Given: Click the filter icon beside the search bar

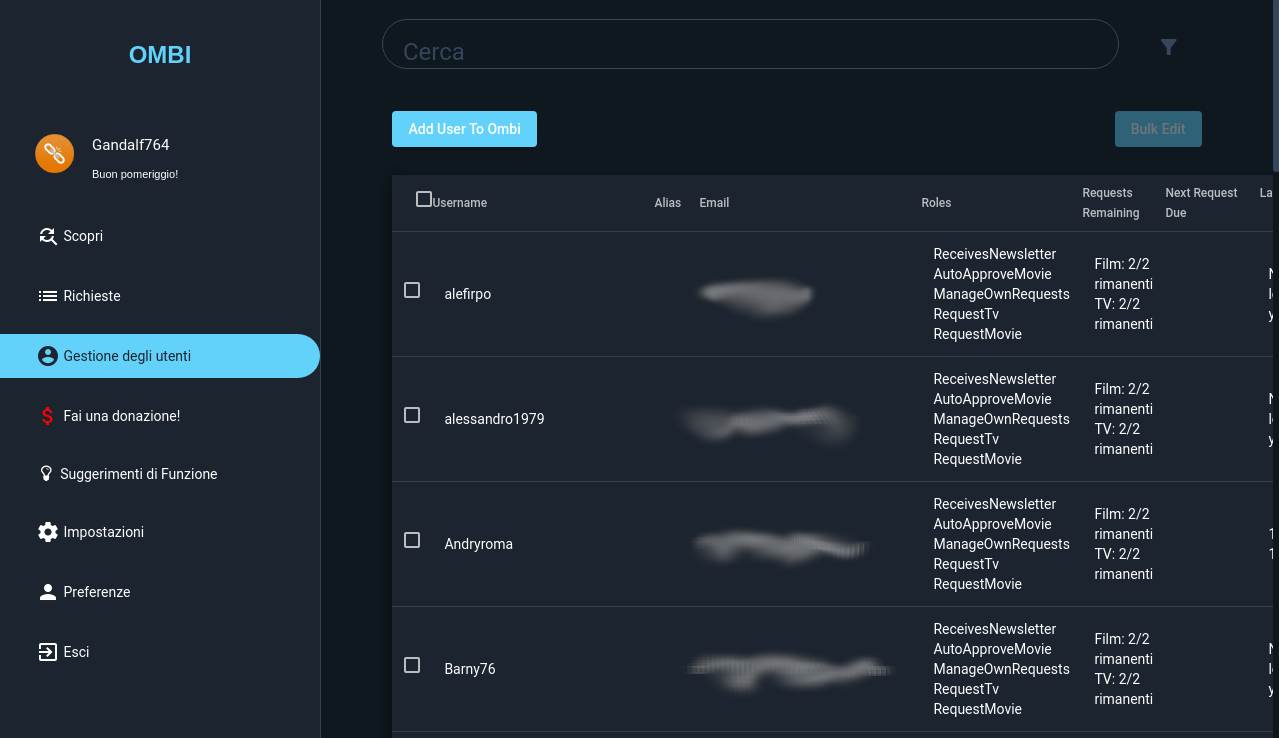Looking at the screenshot, I should pos(1168,47).
